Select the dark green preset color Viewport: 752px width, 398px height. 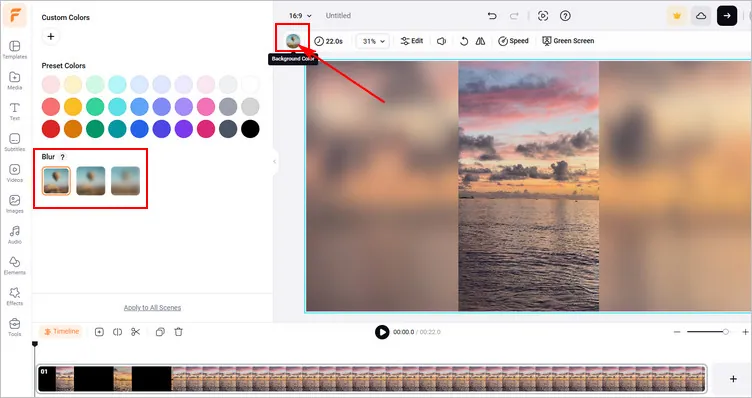[x=95, y=129]
